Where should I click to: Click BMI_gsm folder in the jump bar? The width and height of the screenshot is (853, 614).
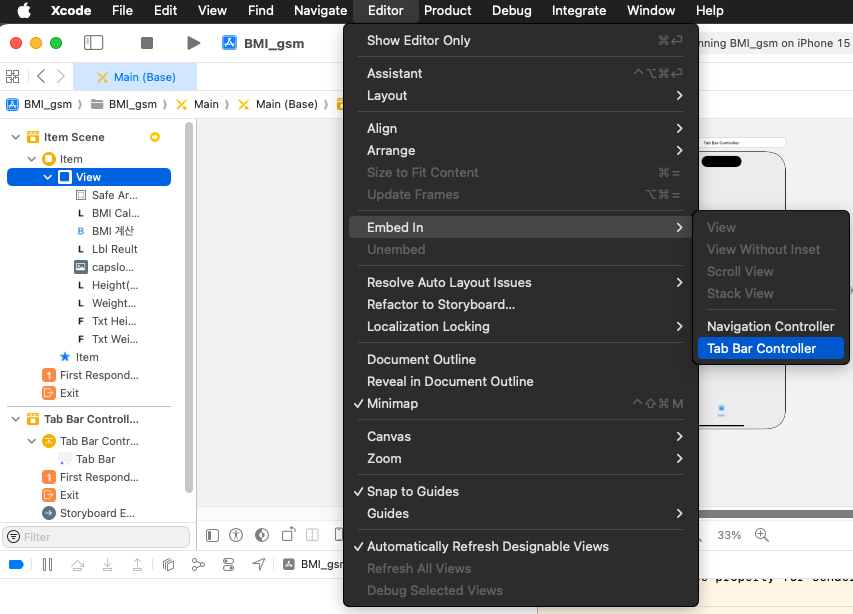point(124,104)
